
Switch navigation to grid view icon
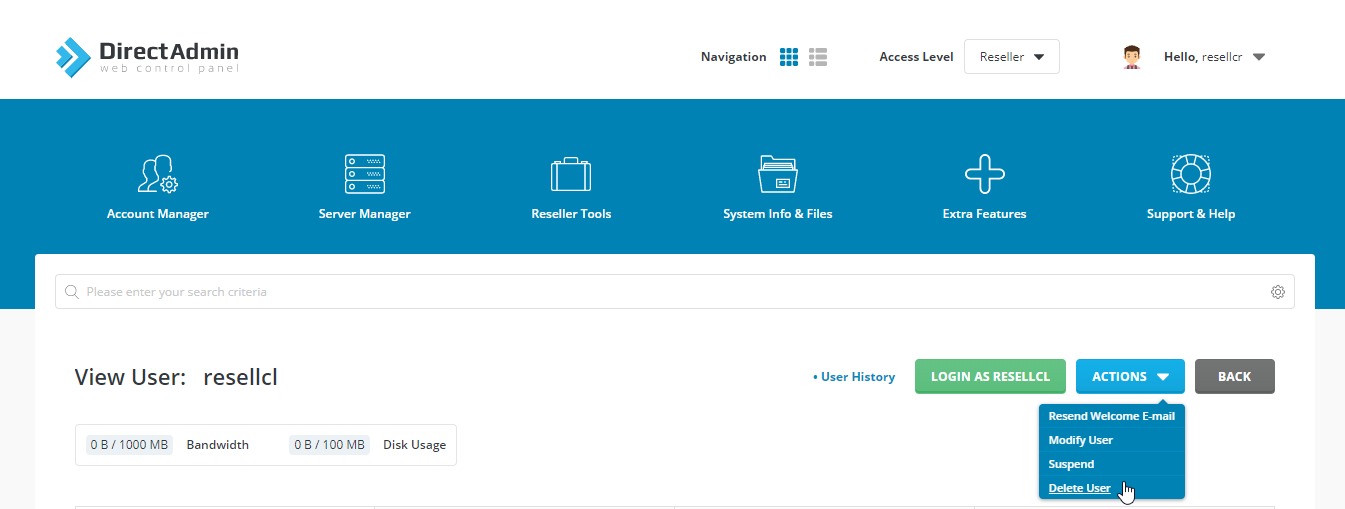click(x=789, y=57)
